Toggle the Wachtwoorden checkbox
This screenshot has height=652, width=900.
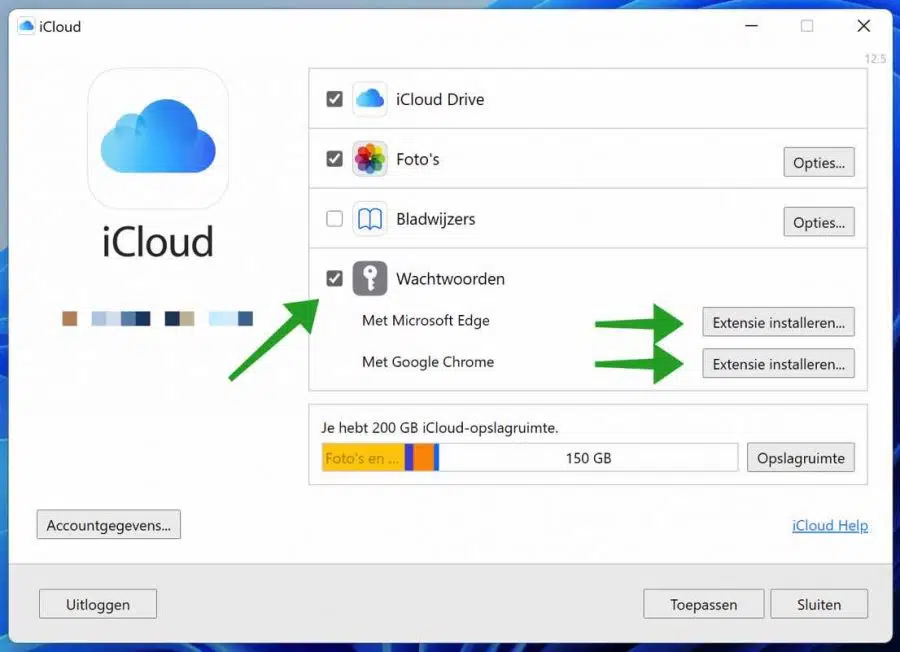click(x=335, y=278)
